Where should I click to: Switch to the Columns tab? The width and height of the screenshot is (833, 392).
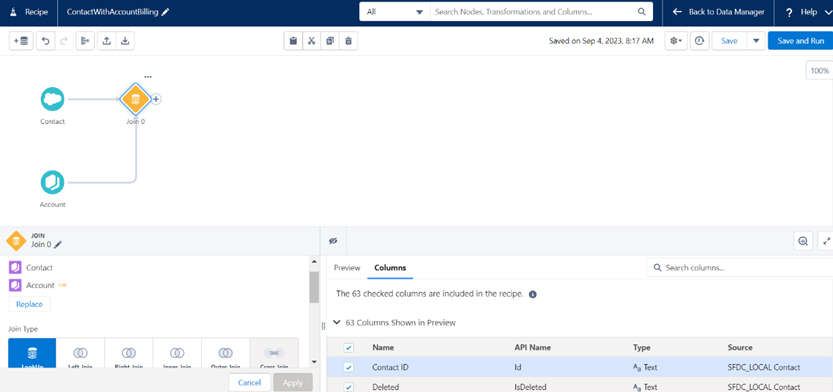point(390,268)
